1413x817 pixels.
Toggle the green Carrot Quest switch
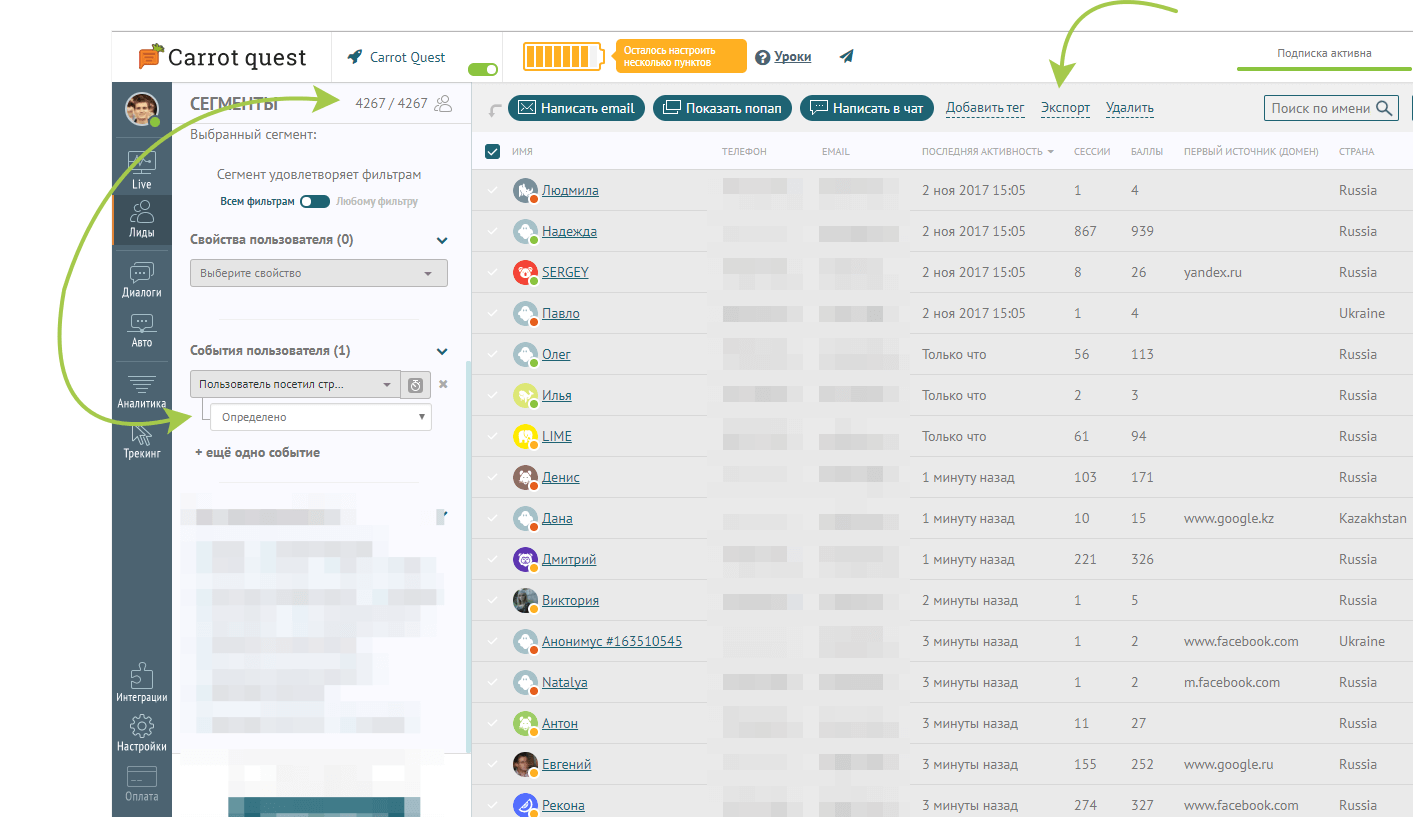point(483,69)
